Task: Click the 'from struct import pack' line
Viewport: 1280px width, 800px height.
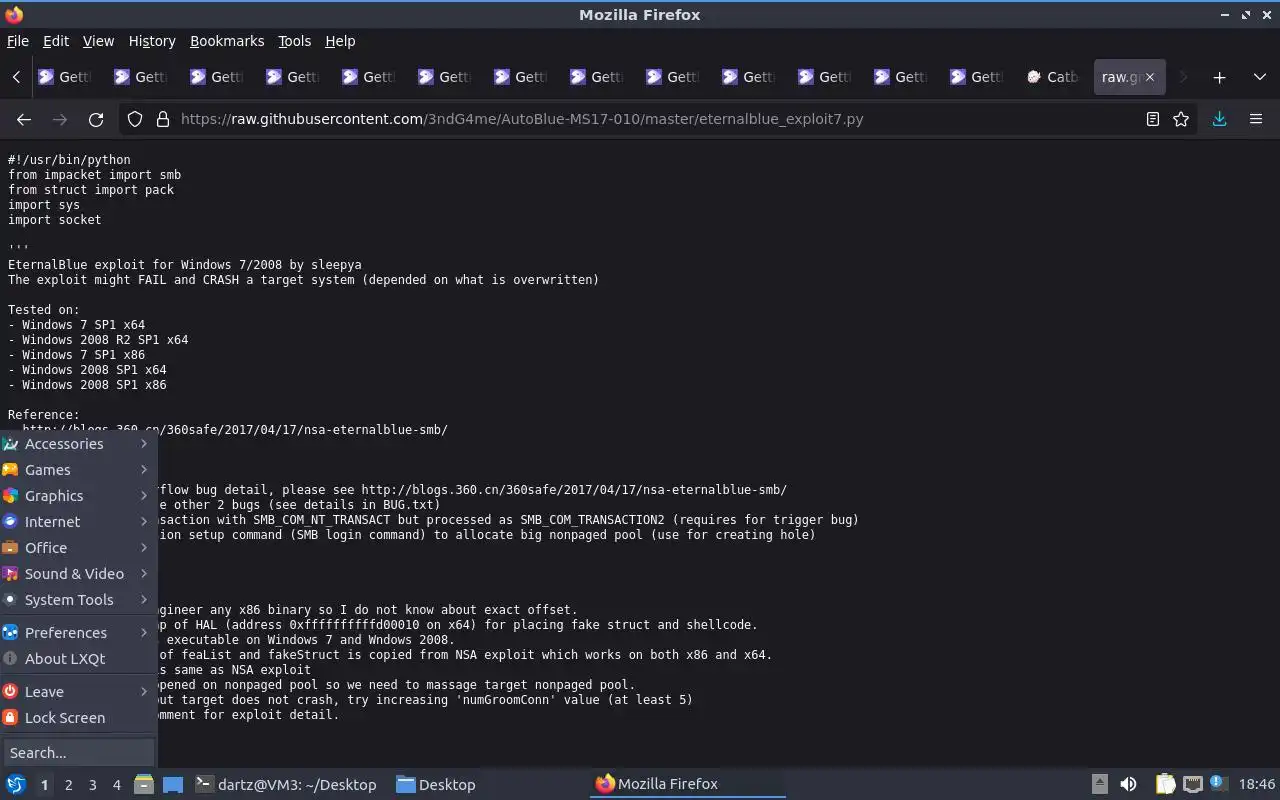Action: point(91,190)
